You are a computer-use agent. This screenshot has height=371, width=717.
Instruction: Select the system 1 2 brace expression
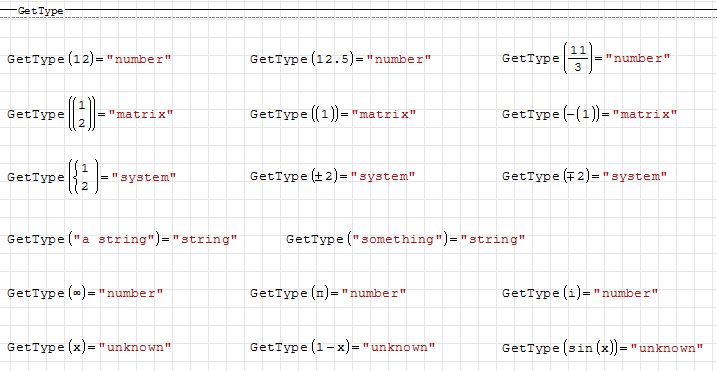click(x=91, y=177)
